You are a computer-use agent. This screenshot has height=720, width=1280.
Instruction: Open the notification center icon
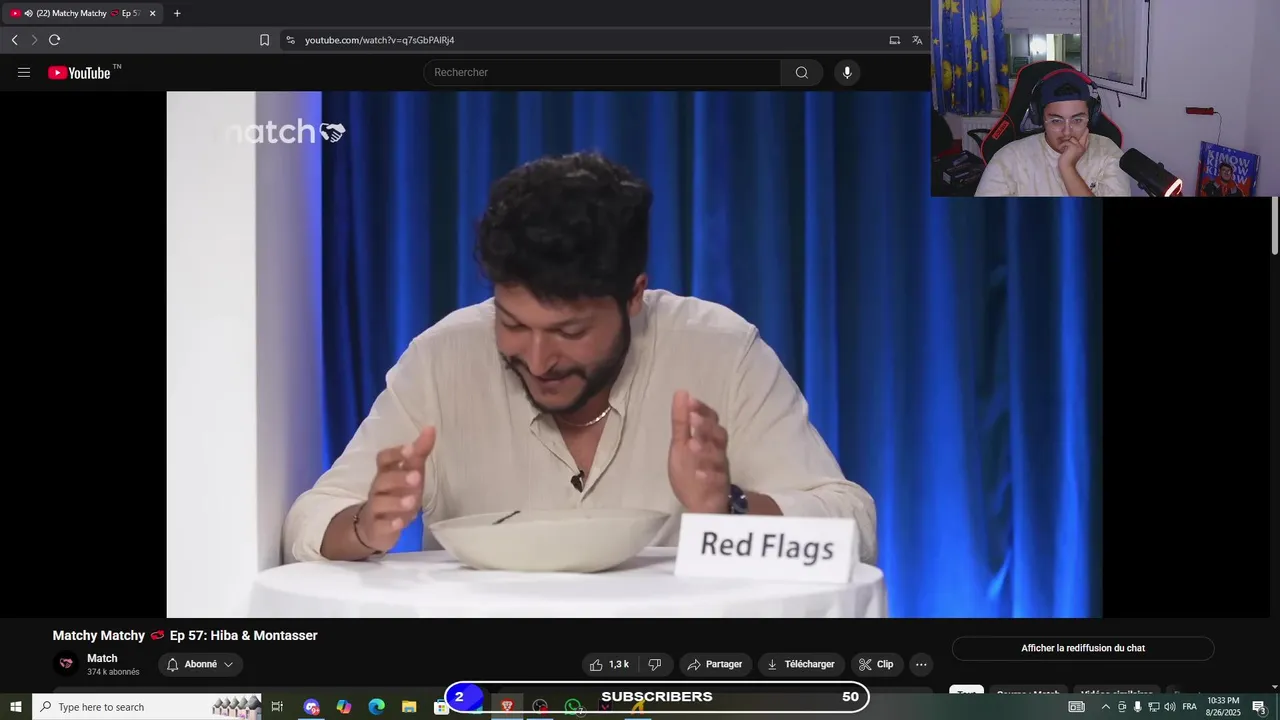pyautogui.click(x=1259, y=707)
